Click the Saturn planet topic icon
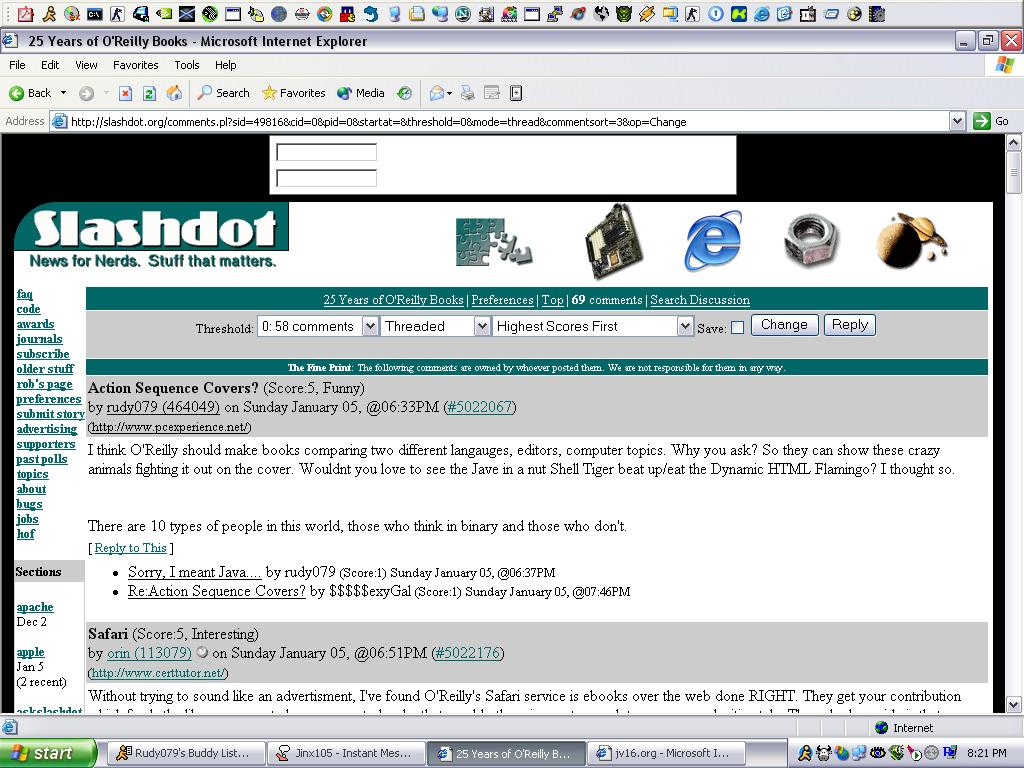The width and height of the screenshot is (1024, 768). 911,241
